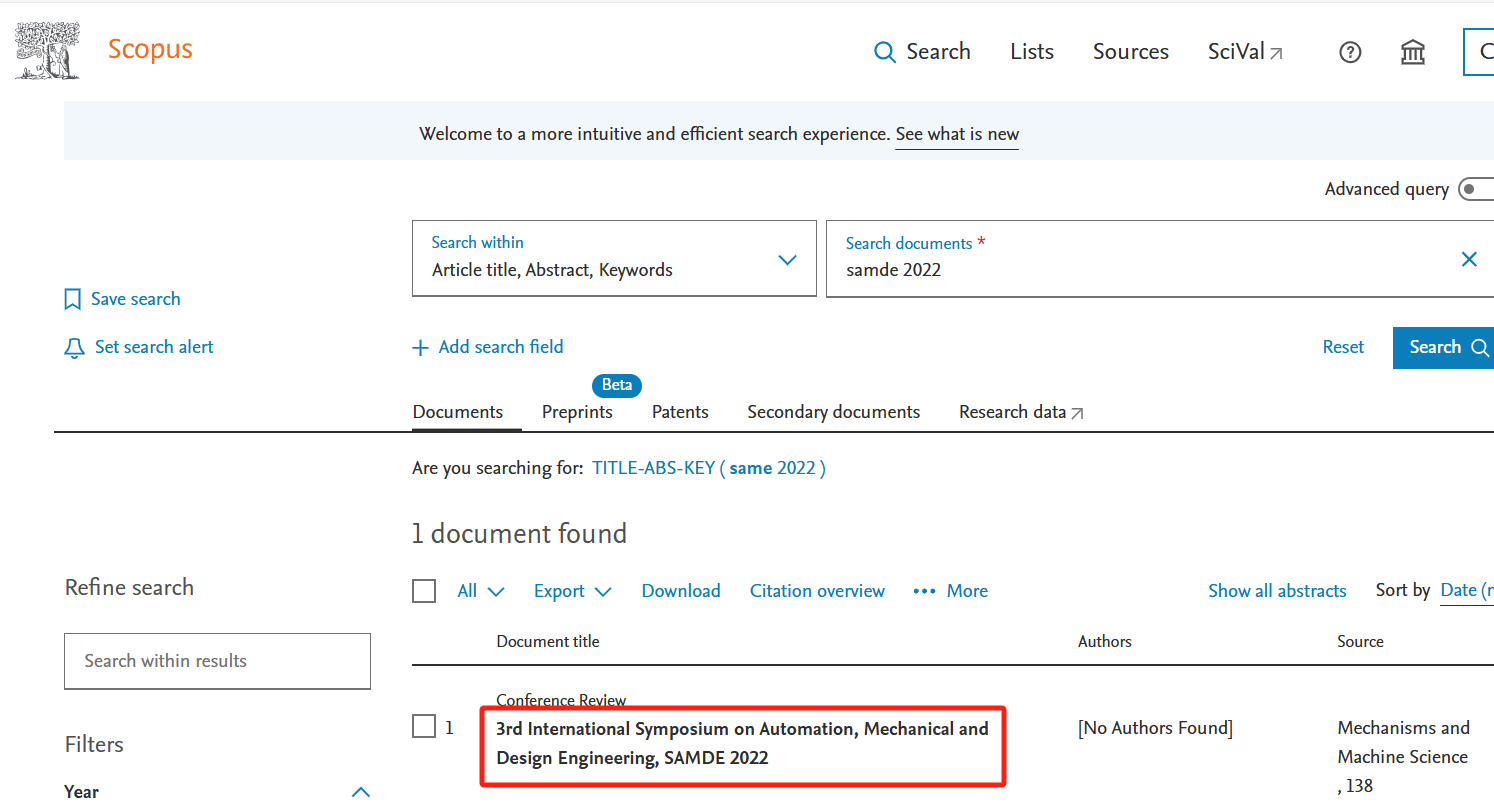
Task: Expand the Export dropdown
Action: (x=573, y=591)
